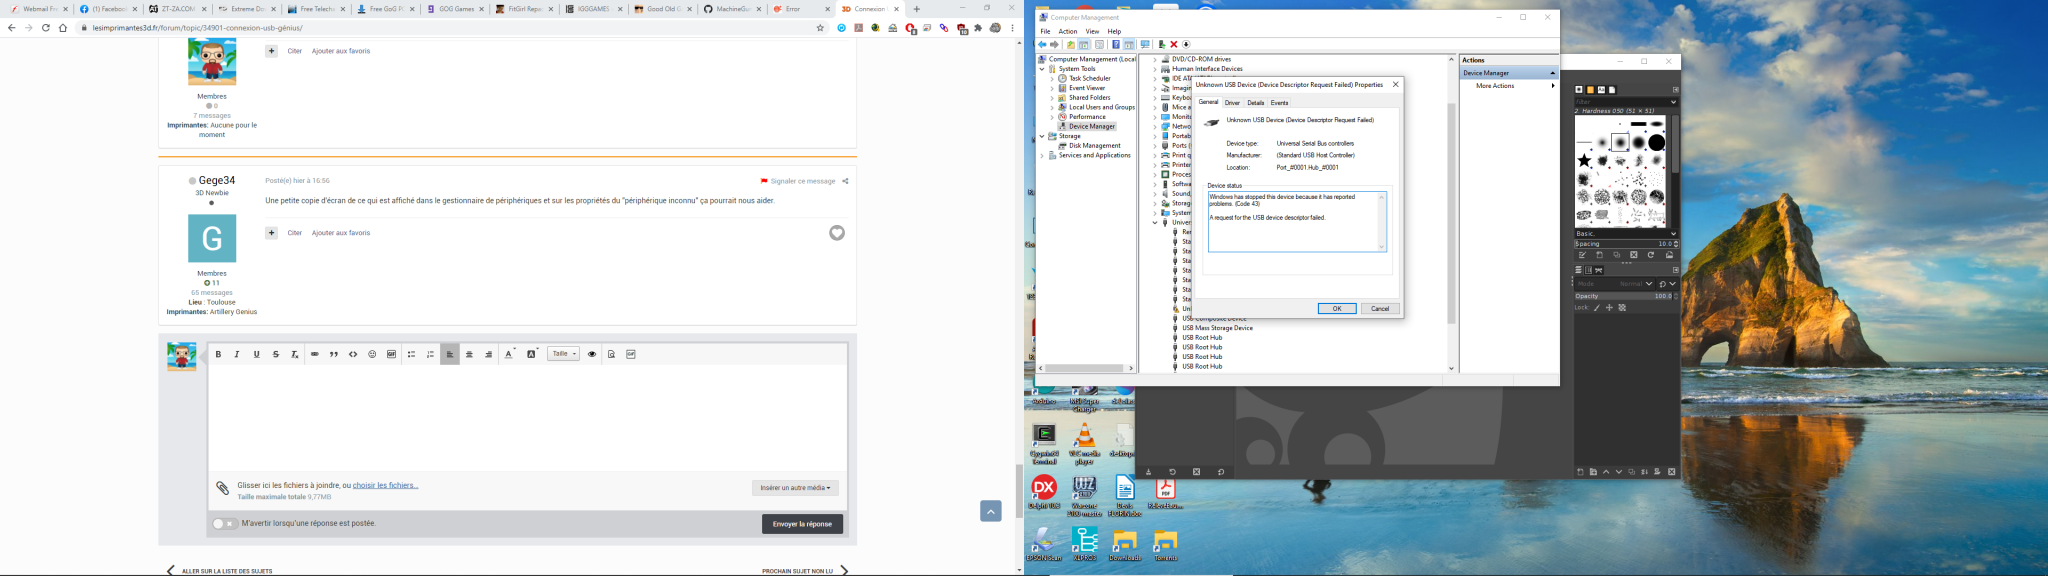The image size is (2048, 576).
Task: Click the heart reaction on Gege34's post
Action: [837, 233]
